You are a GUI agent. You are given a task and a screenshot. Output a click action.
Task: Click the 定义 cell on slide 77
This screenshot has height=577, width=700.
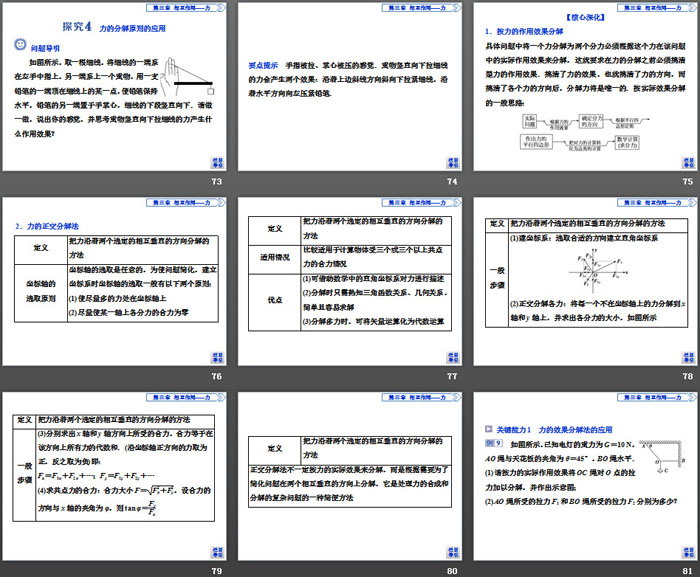point(275,230)
